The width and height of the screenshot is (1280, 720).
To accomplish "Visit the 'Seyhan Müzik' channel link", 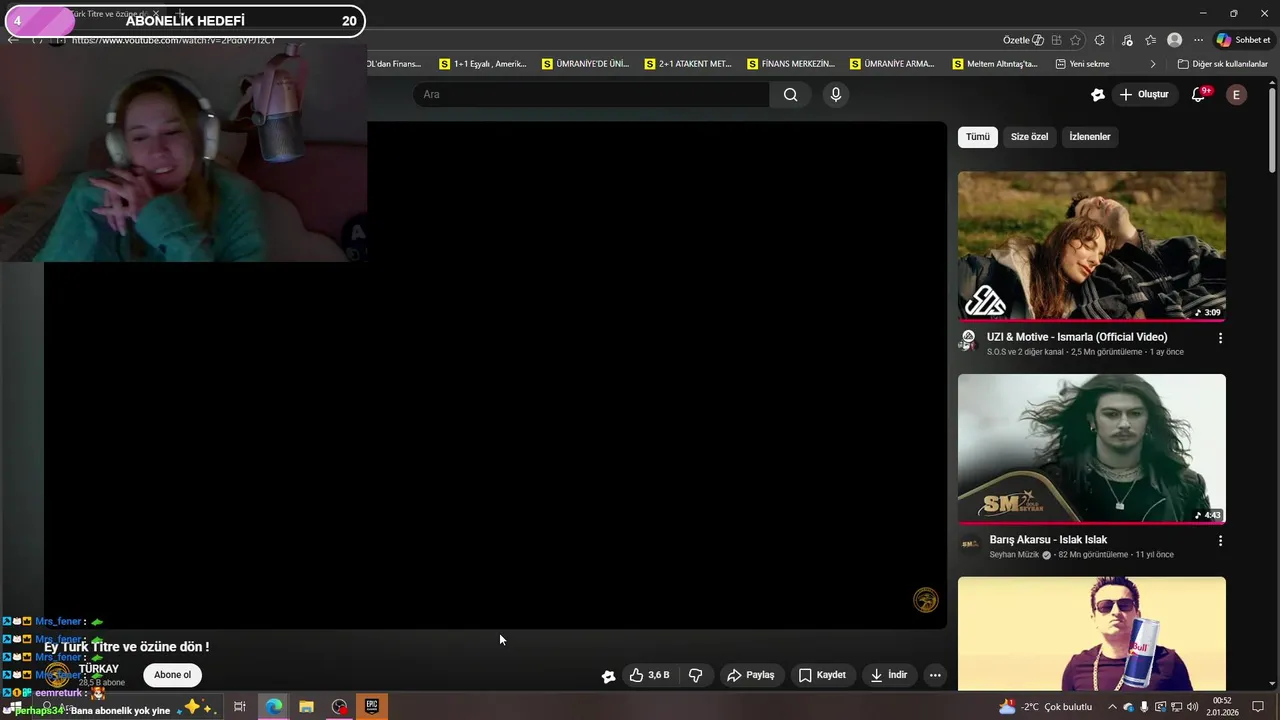I will [x=1014, y=555].
